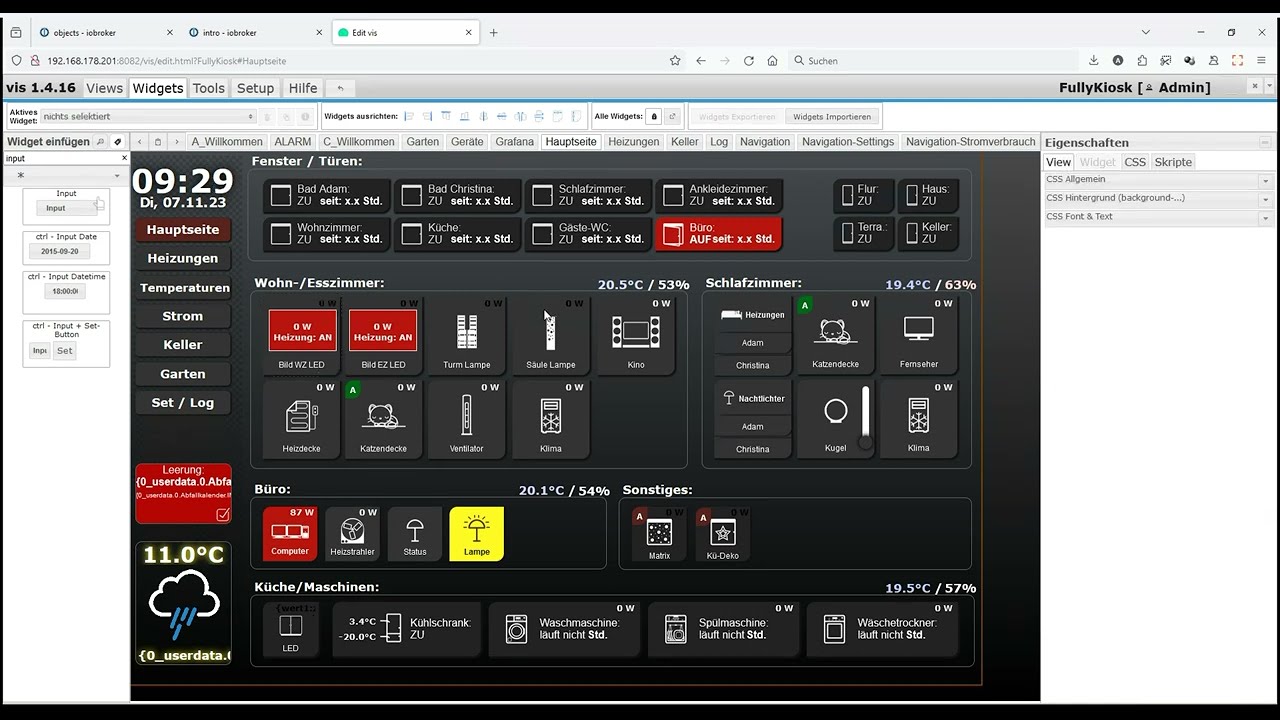
Task: Click the Ventilator widget icon
Action: point(466,415)
